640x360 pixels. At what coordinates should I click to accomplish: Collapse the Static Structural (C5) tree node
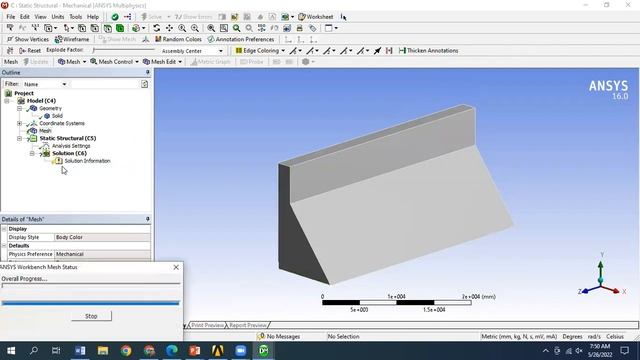(x=19, y=138)
